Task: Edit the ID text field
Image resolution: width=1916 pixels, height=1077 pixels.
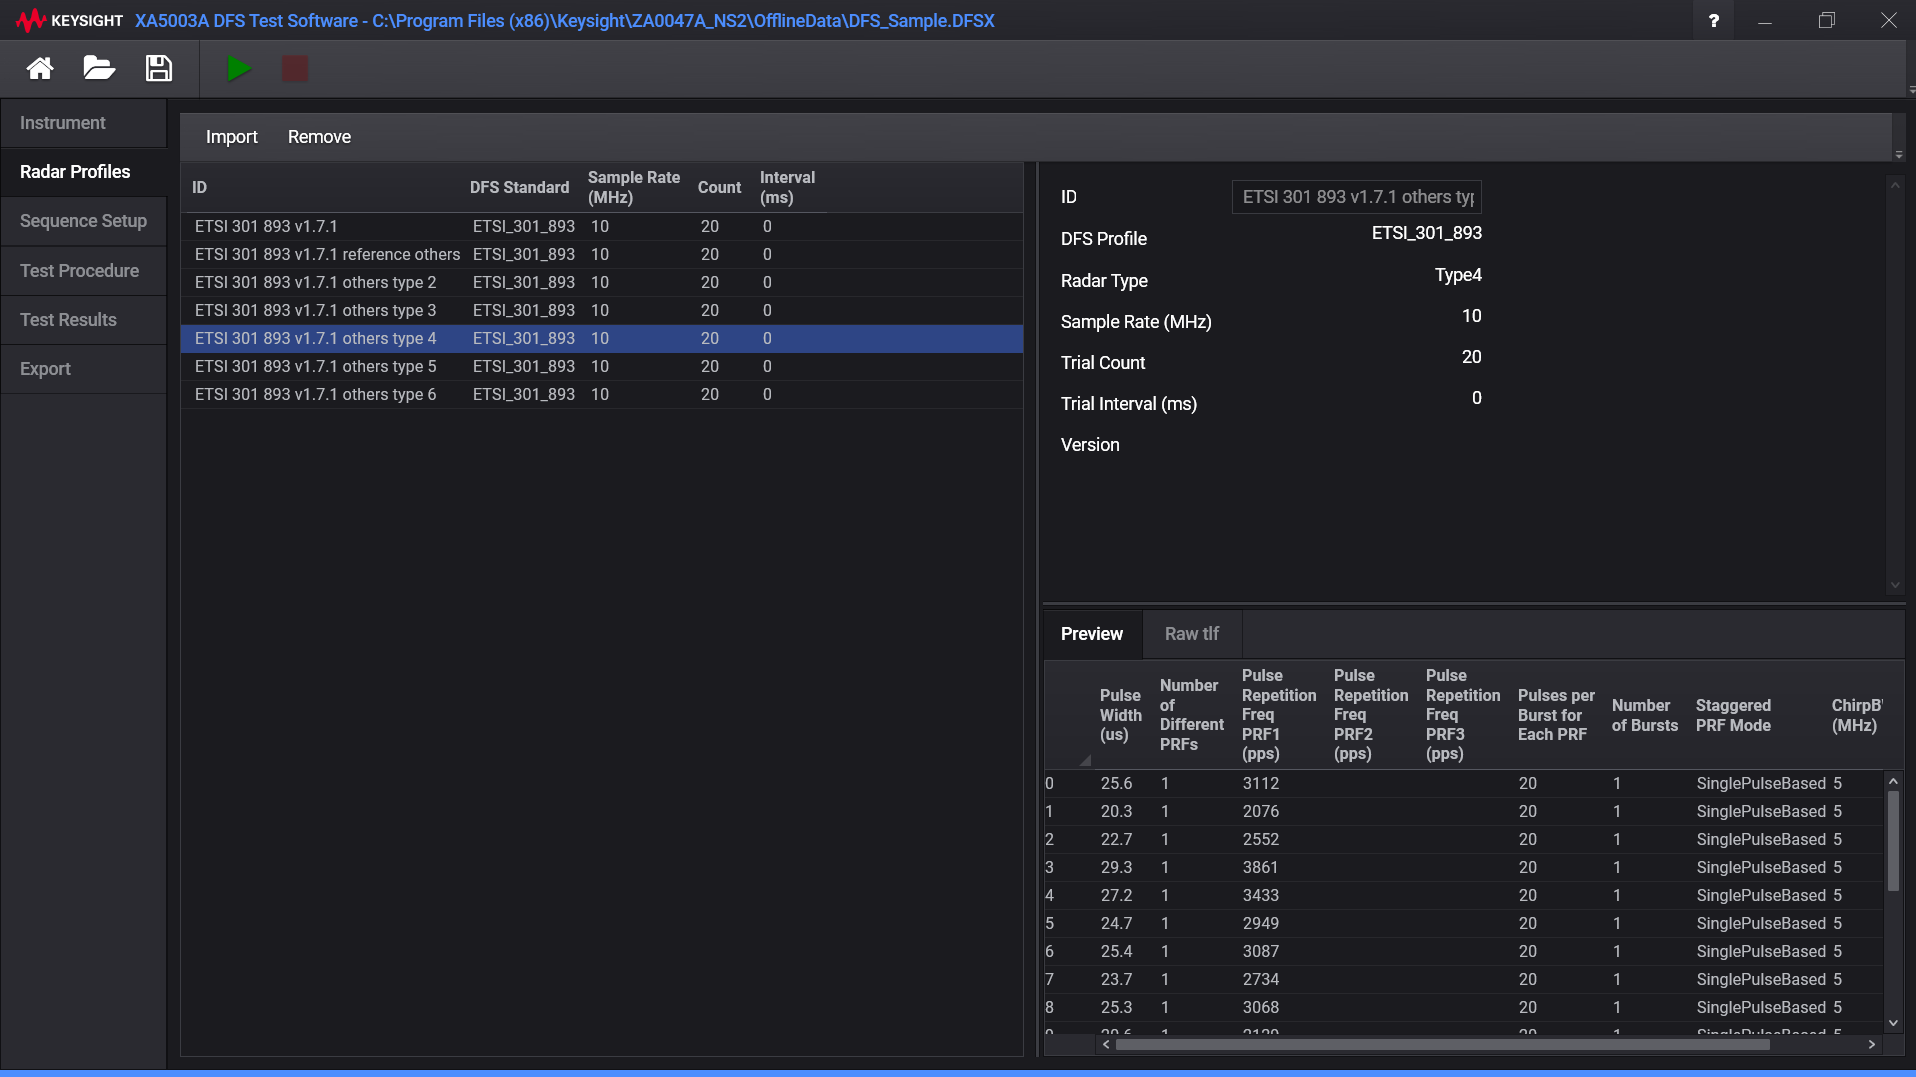Action: click(1356, 197)
